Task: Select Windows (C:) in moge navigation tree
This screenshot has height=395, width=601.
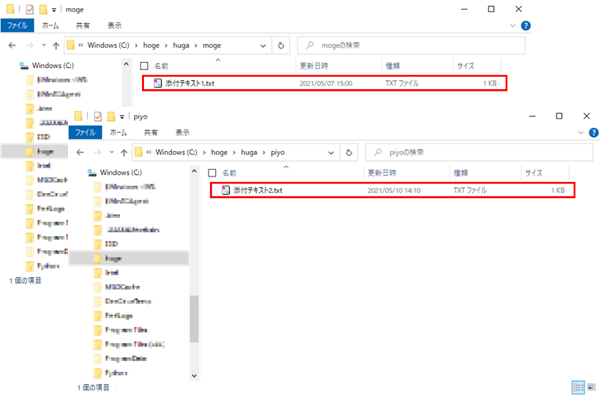Action: (x=53, y=66)
